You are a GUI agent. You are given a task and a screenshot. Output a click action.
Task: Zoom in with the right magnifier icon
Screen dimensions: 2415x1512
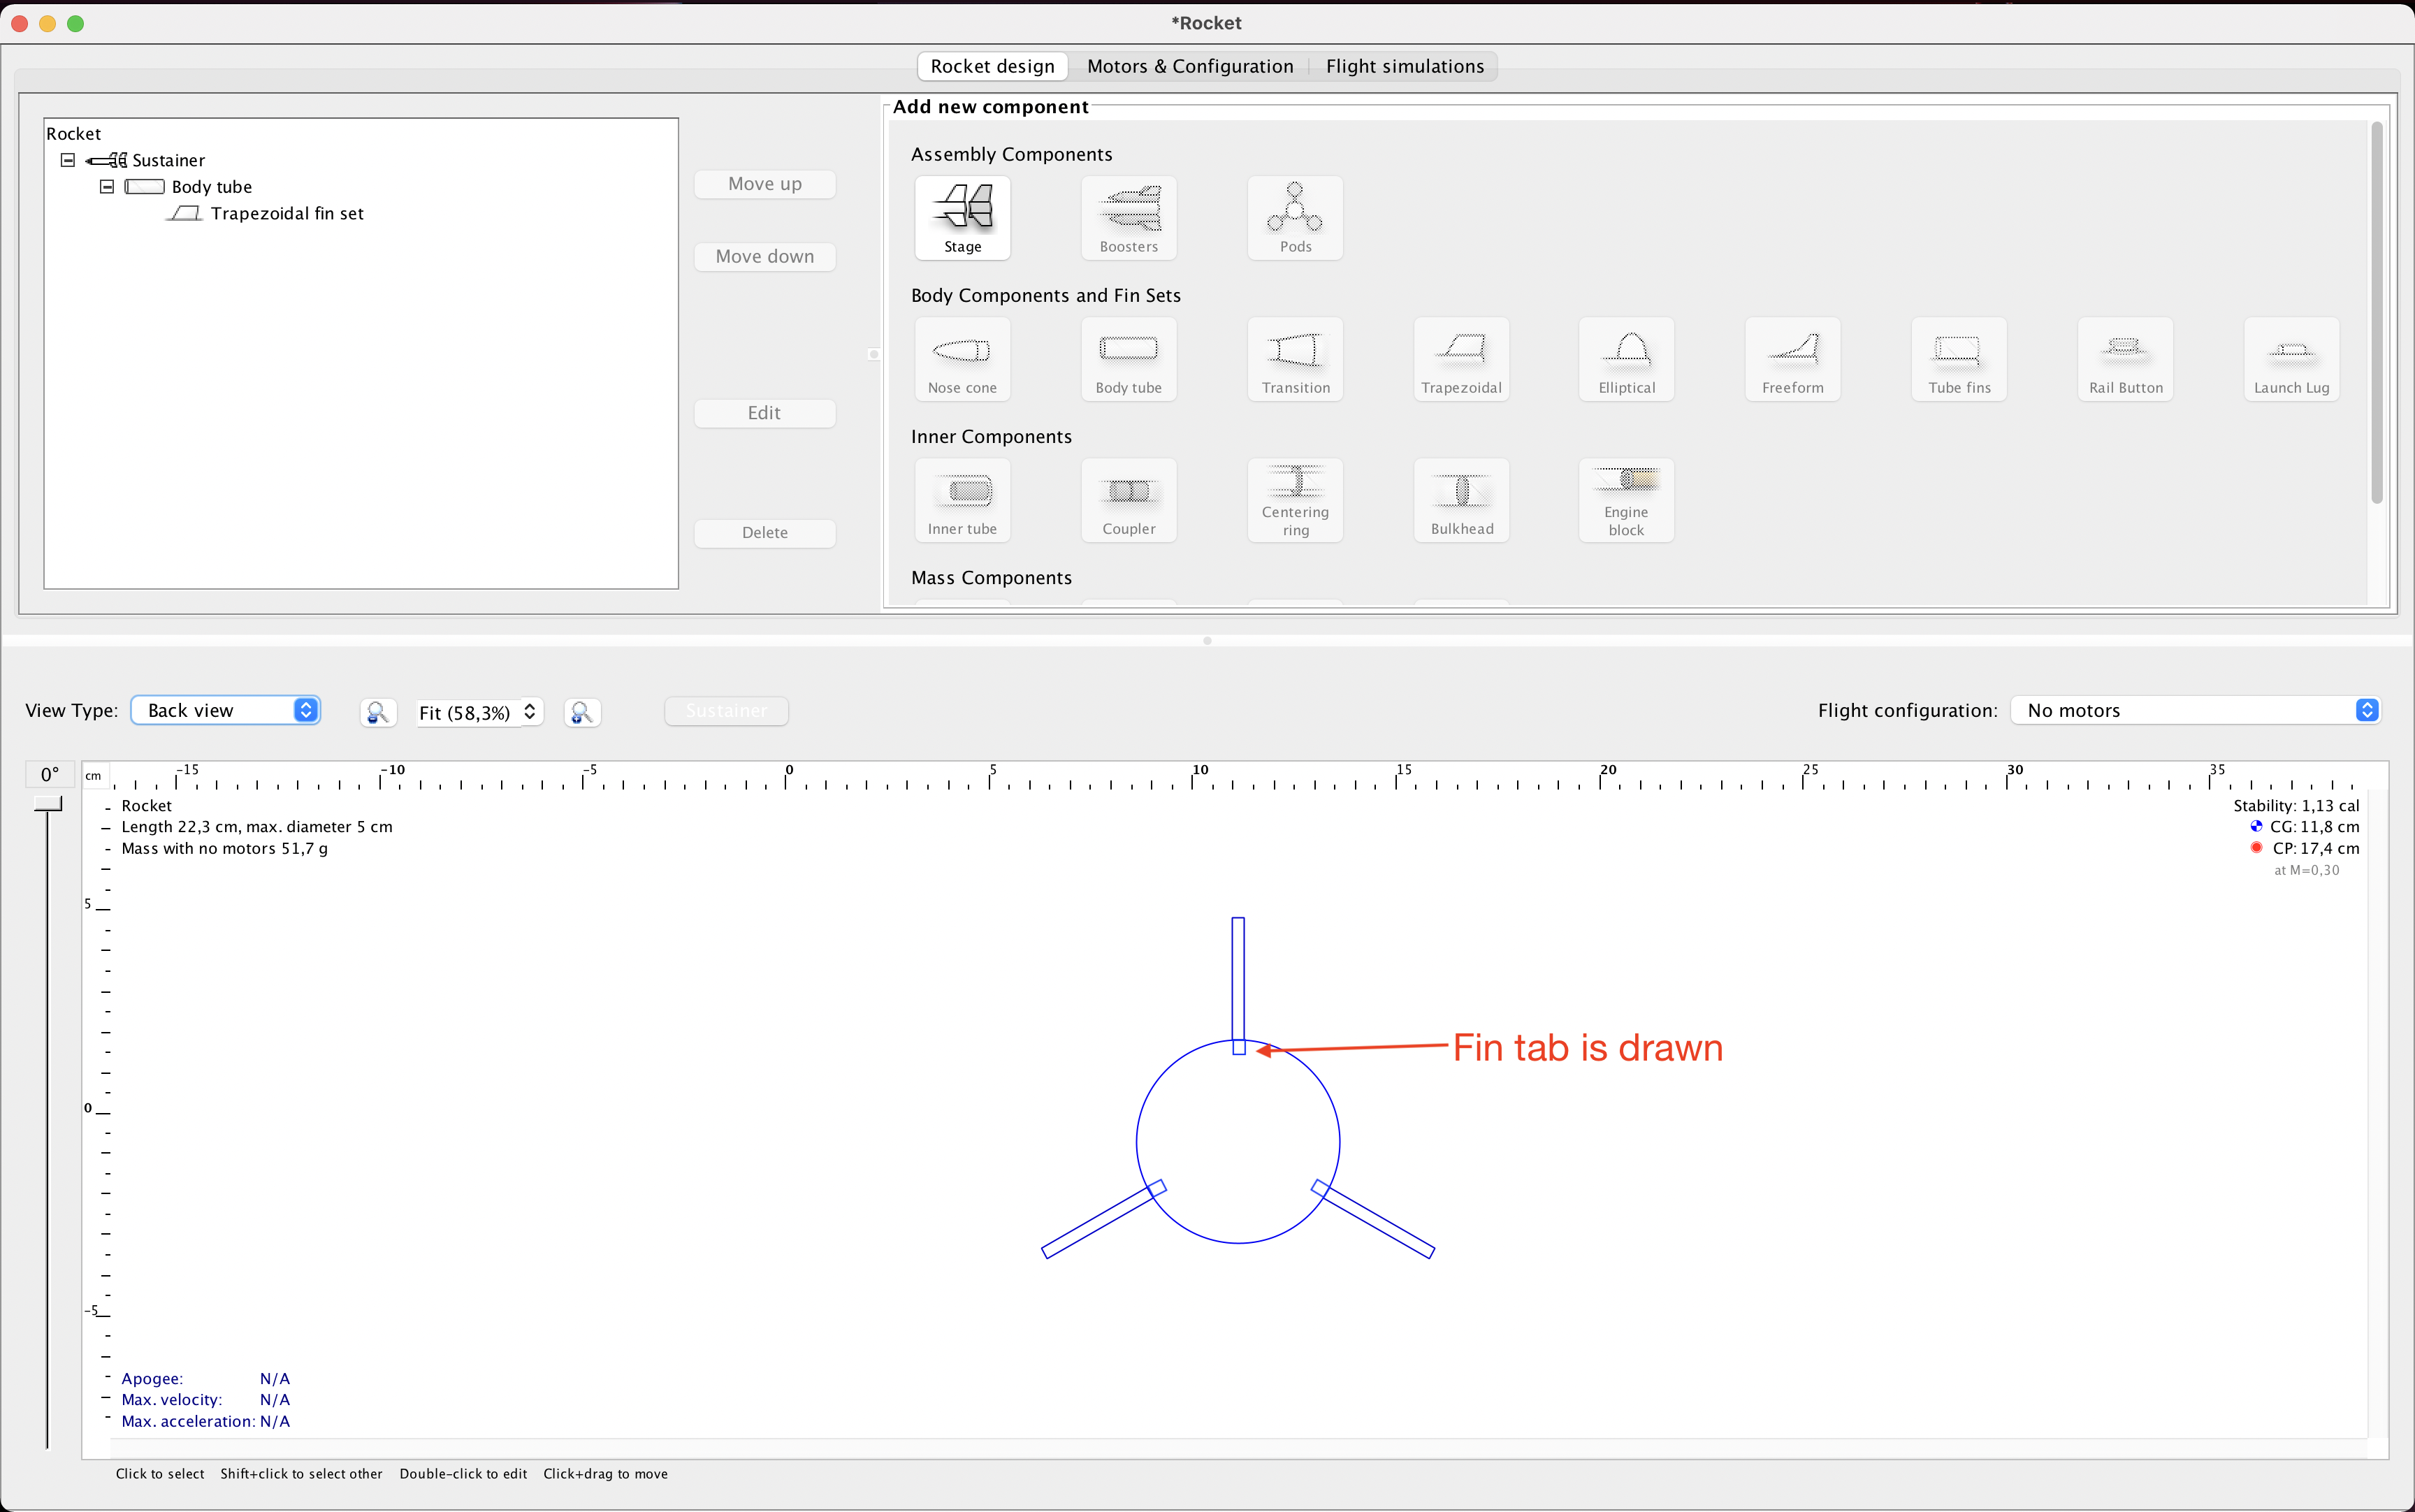582,712
